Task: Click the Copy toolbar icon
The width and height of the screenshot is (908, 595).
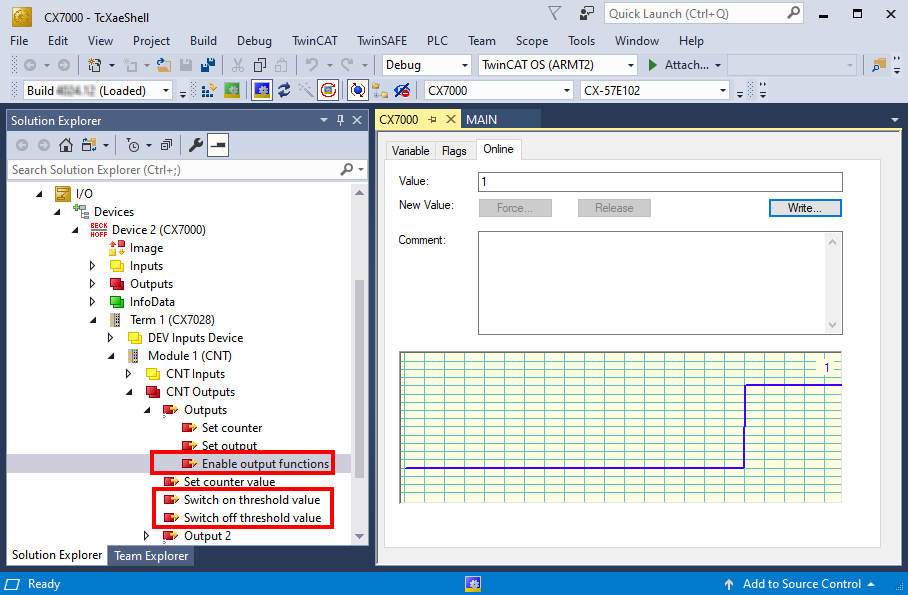Action: coord(260,65)
